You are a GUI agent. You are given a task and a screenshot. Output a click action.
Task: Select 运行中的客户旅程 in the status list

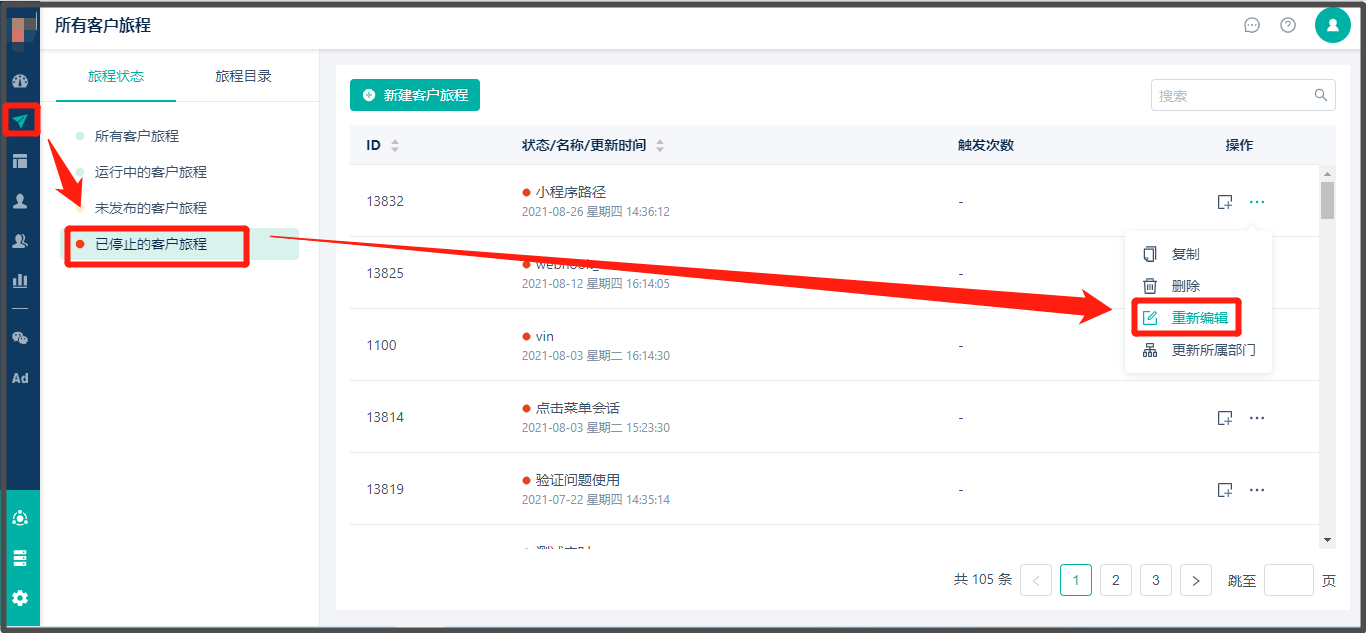point(151,172)
